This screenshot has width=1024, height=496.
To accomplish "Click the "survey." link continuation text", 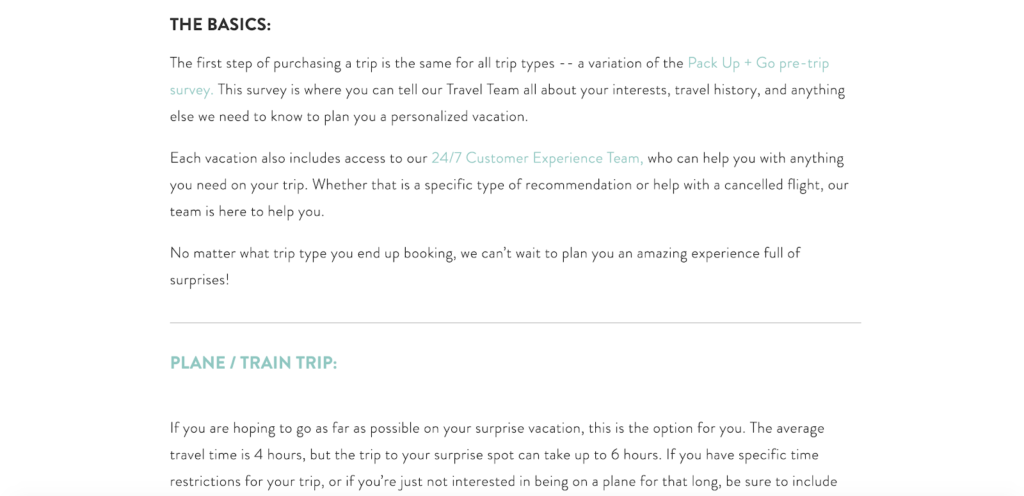I will [191, 90].
